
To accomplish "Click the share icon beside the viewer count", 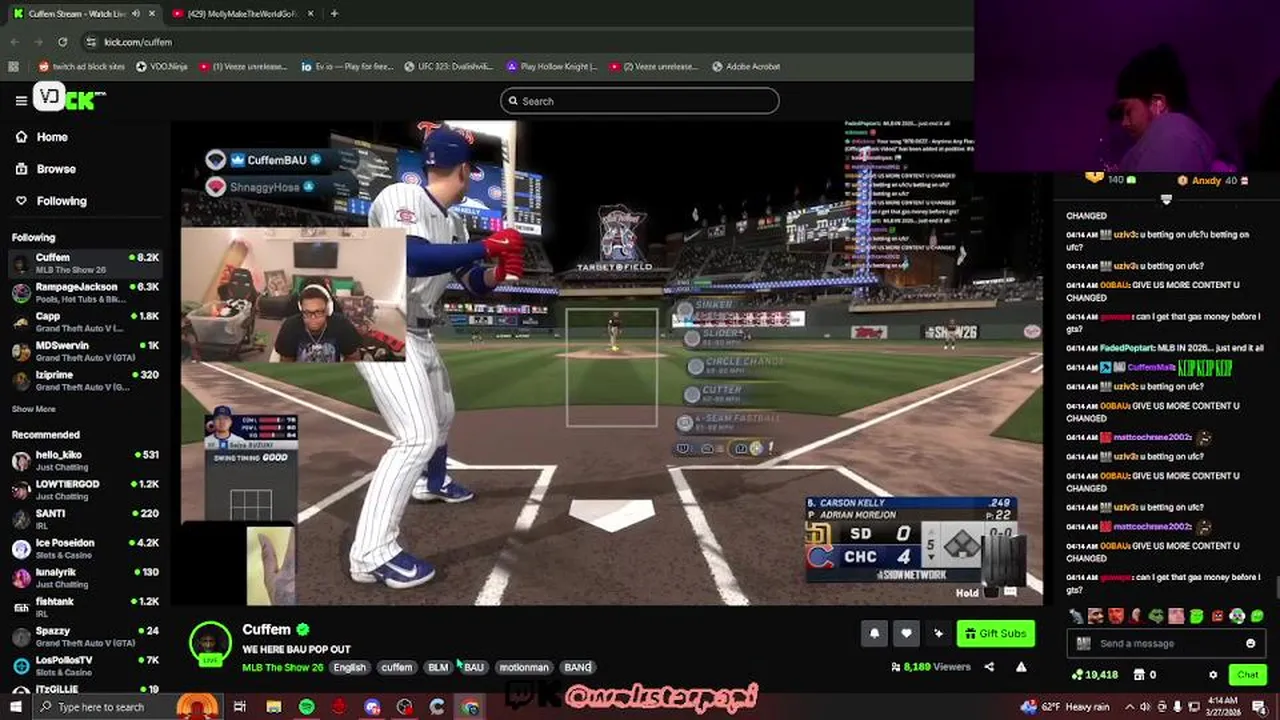I will click(x=989, y=667).
